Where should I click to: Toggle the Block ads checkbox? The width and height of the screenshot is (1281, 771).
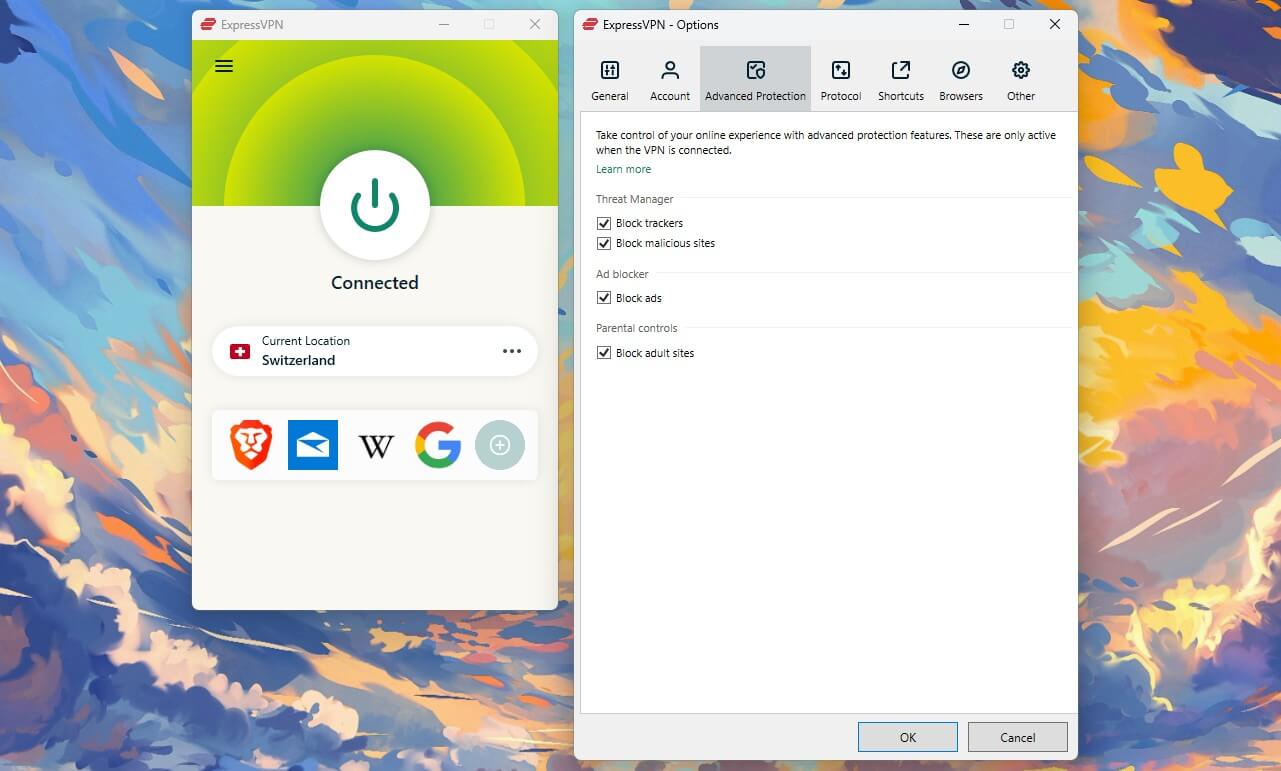(x=604, y=298)
